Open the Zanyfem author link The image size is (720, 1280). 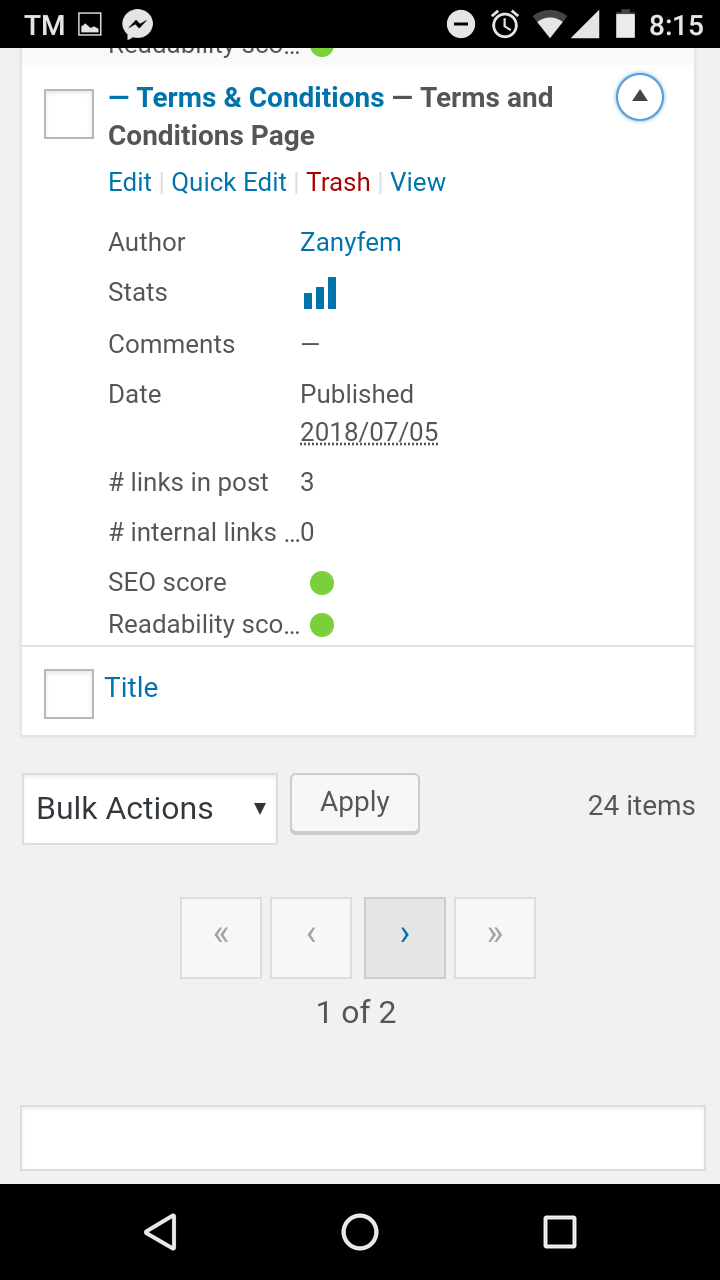coord(350,242)
